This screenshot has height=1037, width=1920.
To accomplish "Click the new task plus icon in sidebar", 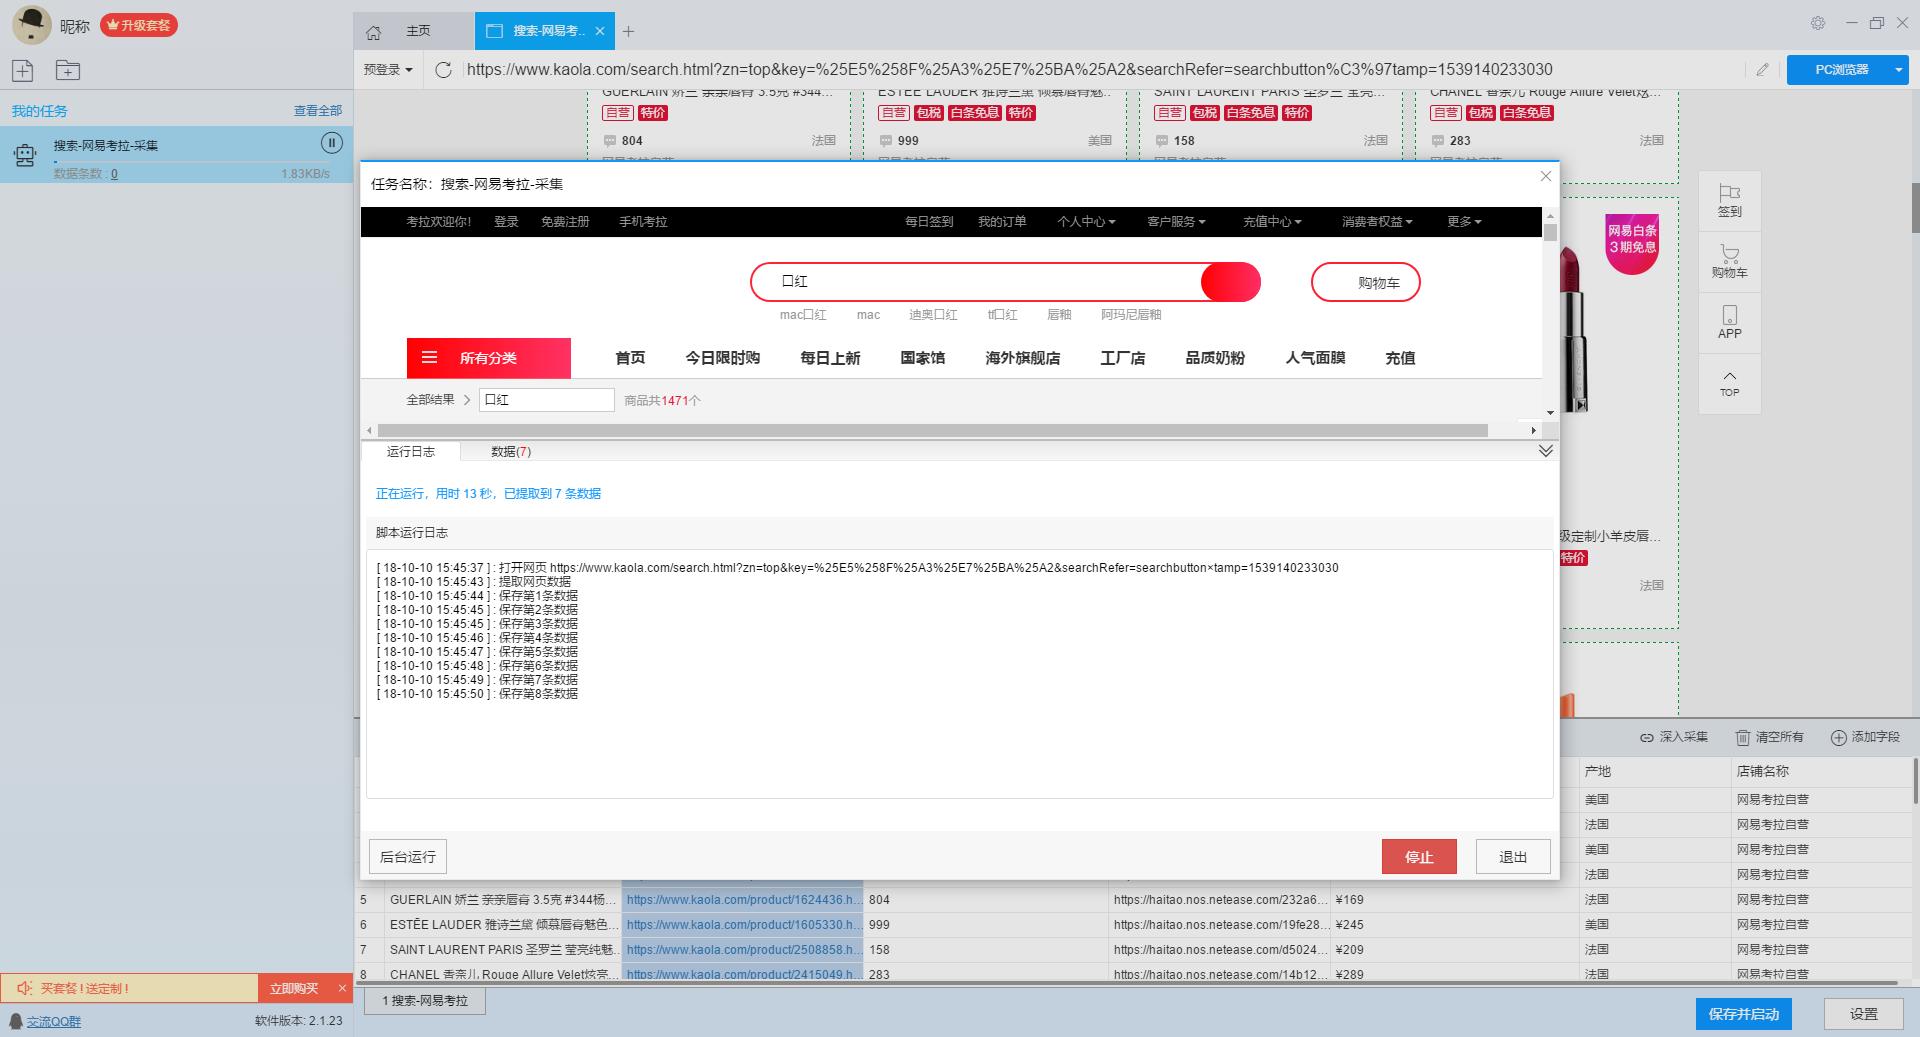I will (23, 70).
